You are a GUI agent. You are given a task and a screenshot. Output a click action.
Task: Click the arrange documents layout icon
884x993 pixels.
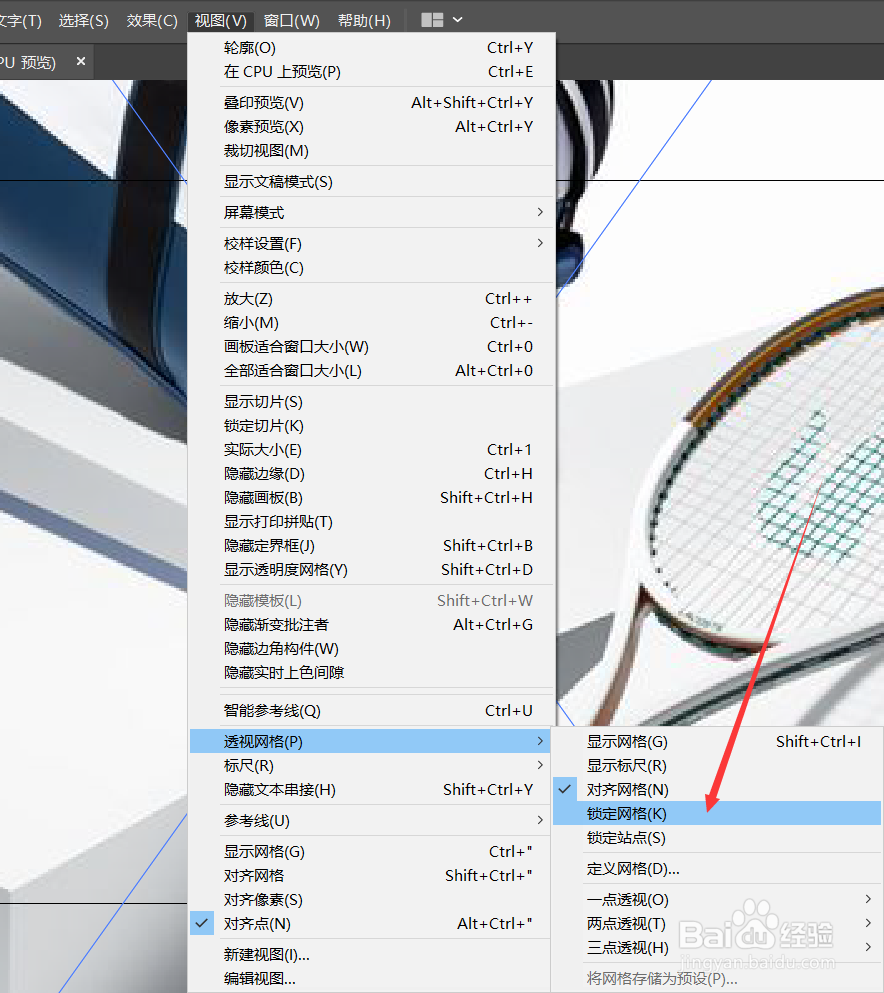433,20
